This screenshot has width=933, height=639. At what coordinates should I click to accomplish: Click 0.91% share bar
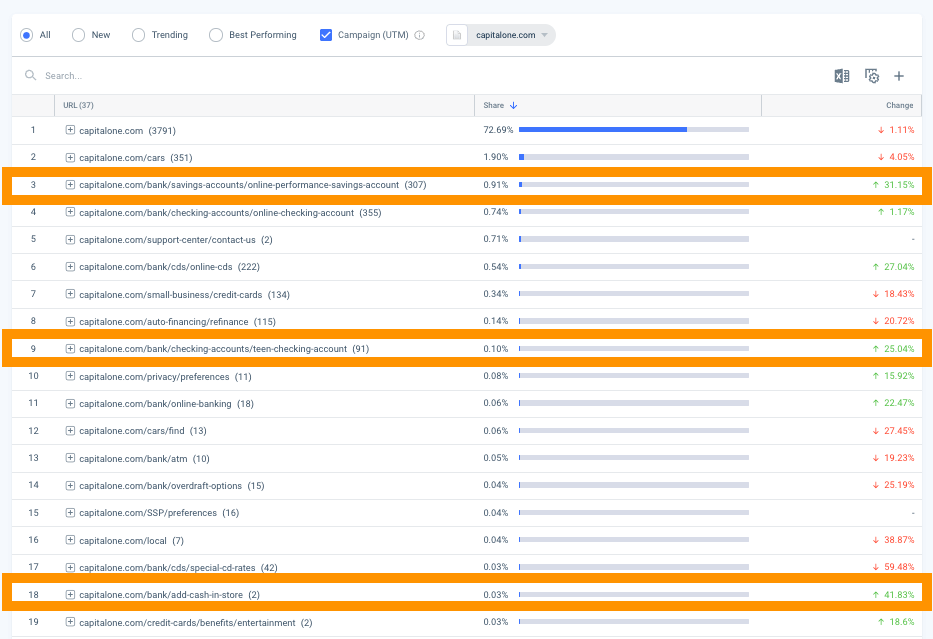pos(634,184)
